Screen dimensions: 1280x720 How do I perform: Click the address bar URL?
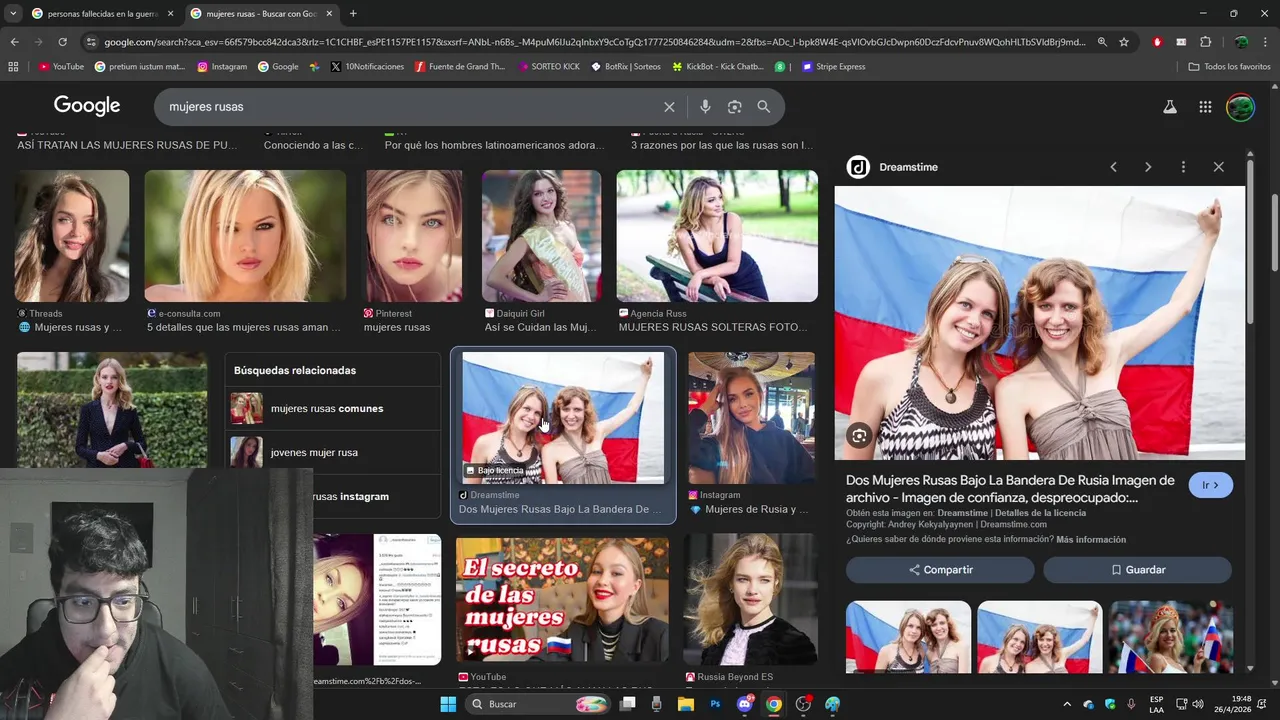coord(595,42)
